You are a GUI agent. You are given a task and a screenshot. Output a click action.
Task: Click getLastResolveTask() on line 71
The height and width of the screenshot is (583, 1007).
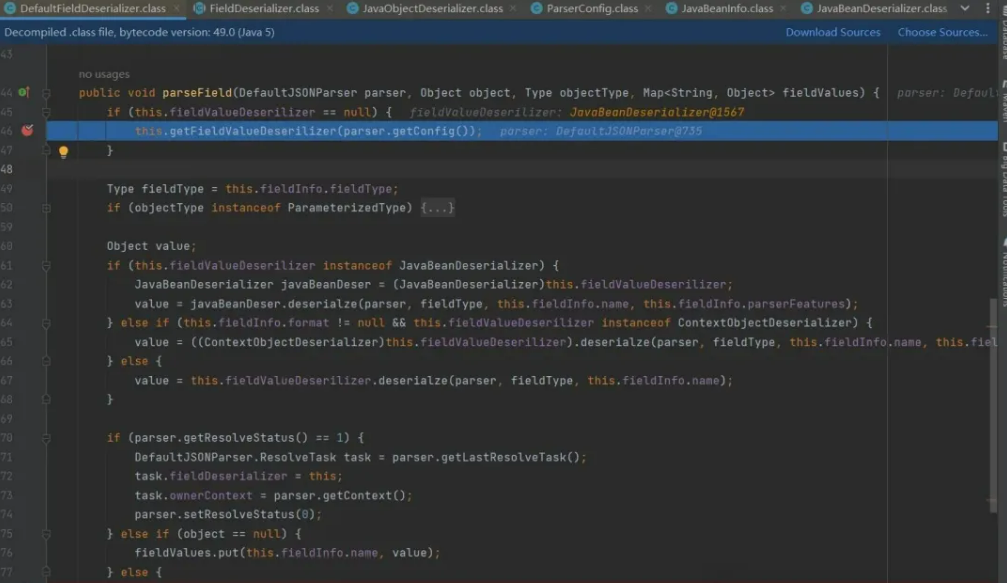[486, 457]
